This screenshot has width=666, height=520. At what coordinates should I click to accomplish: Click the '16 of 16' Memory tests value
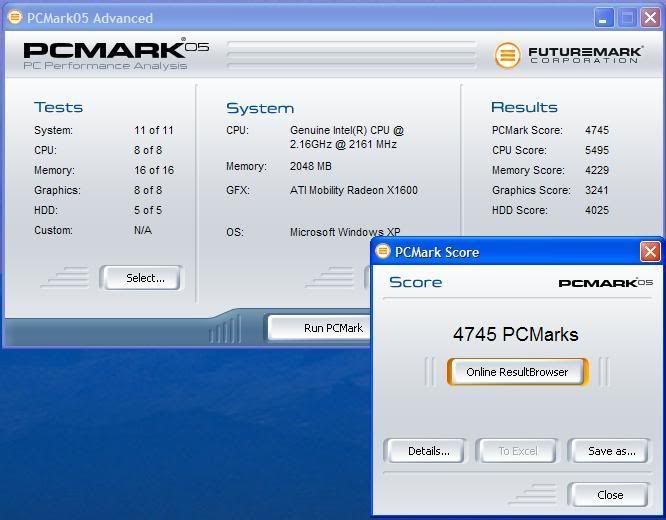coord(154,170)
